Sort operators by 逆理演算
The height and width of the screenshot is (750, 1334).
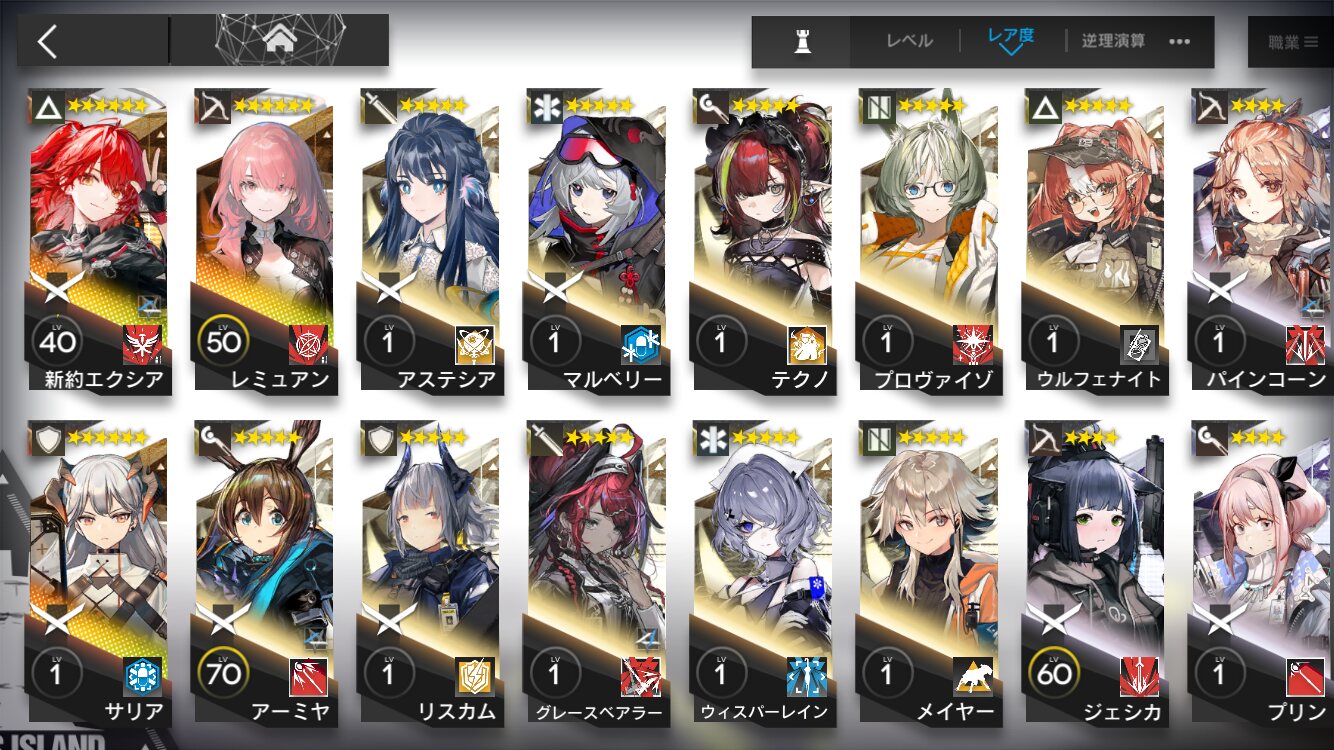coord(1113,41)
